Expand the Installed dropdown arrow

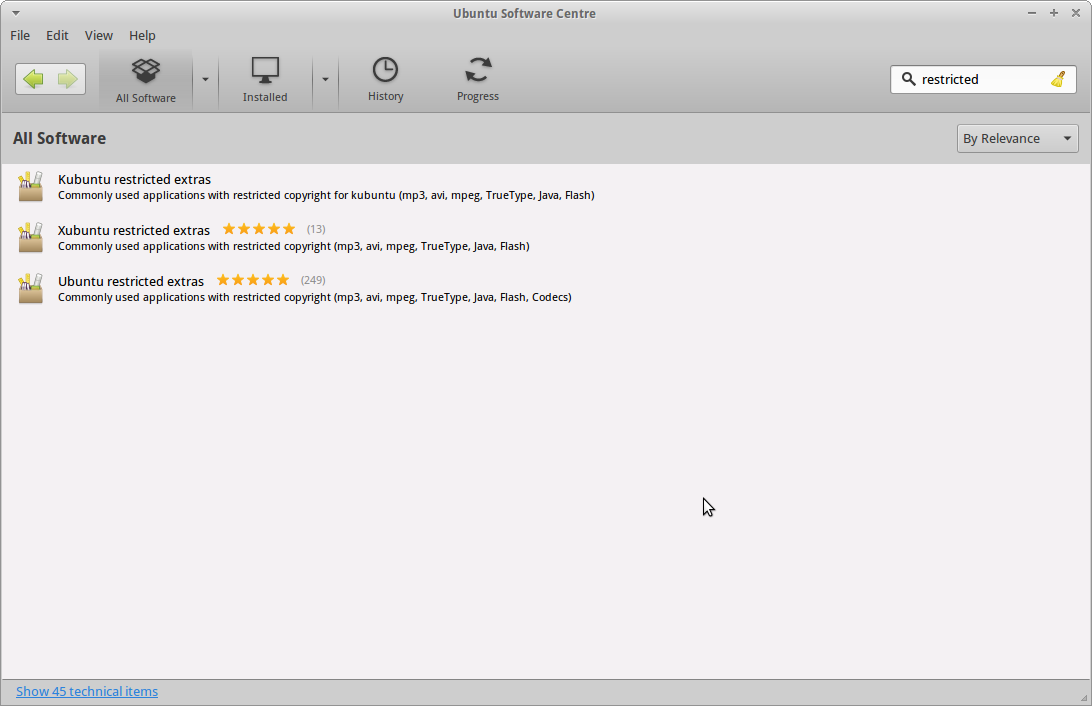(325, 79)
